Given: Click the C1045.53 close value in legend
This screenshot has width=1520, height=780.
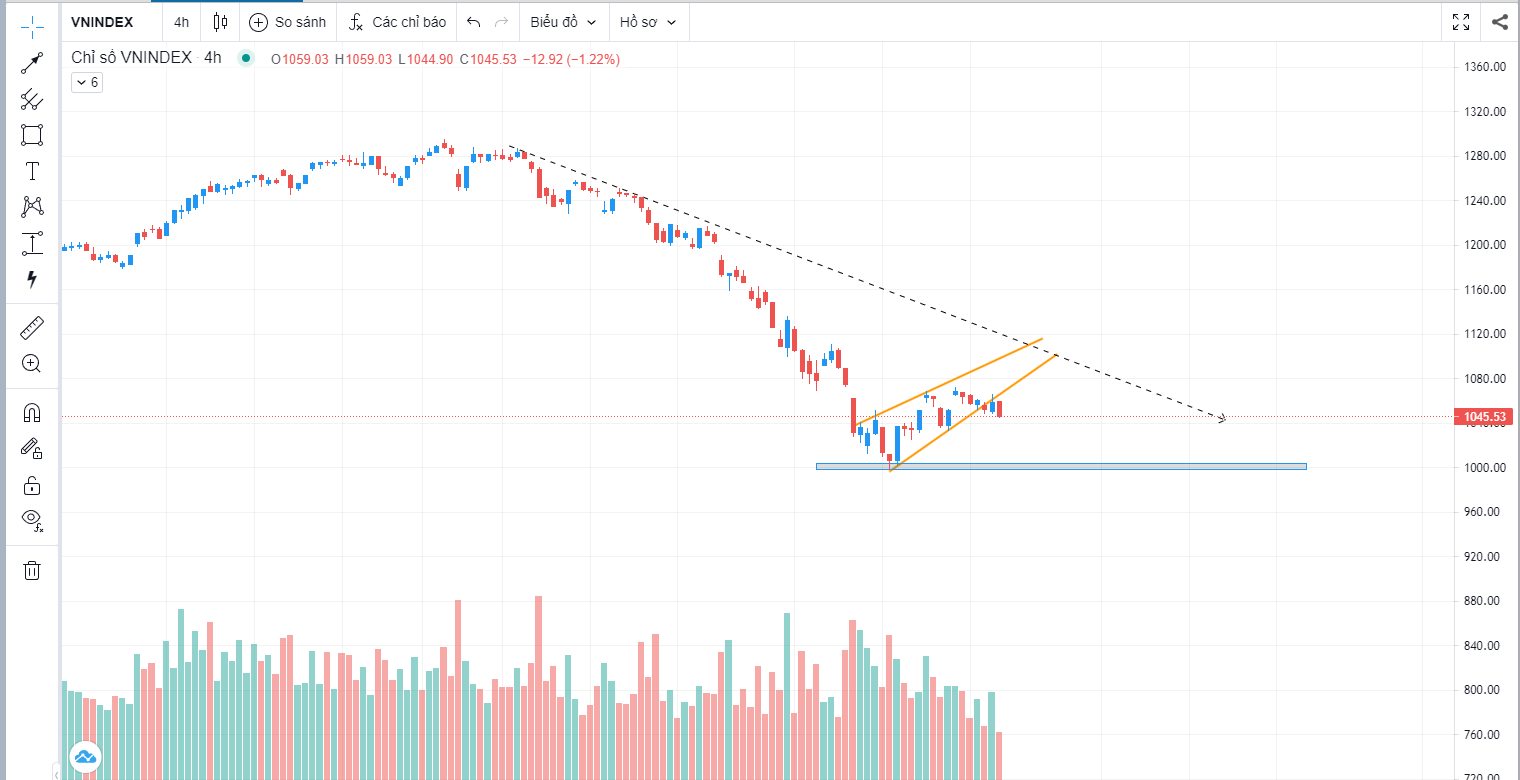Looking at the screenshot, I should click(488, 59).
